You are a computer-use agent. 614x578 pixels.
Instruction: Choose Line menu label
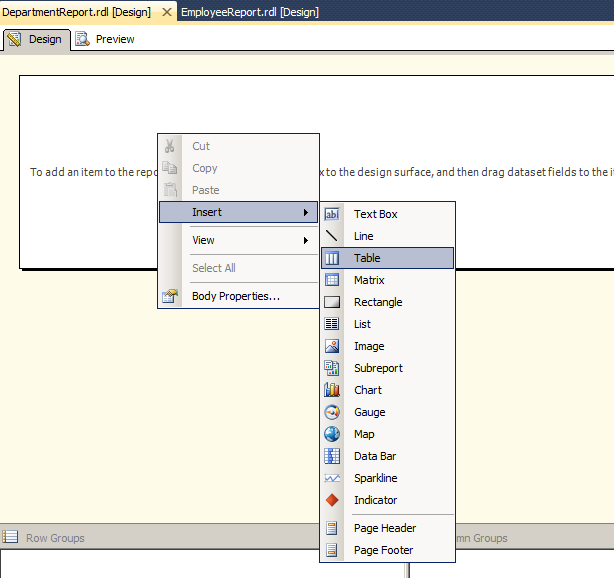[x=363, y=236]
